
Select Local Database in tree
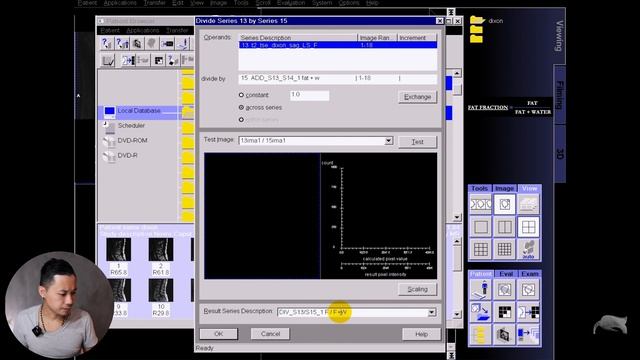pos(139,111)
